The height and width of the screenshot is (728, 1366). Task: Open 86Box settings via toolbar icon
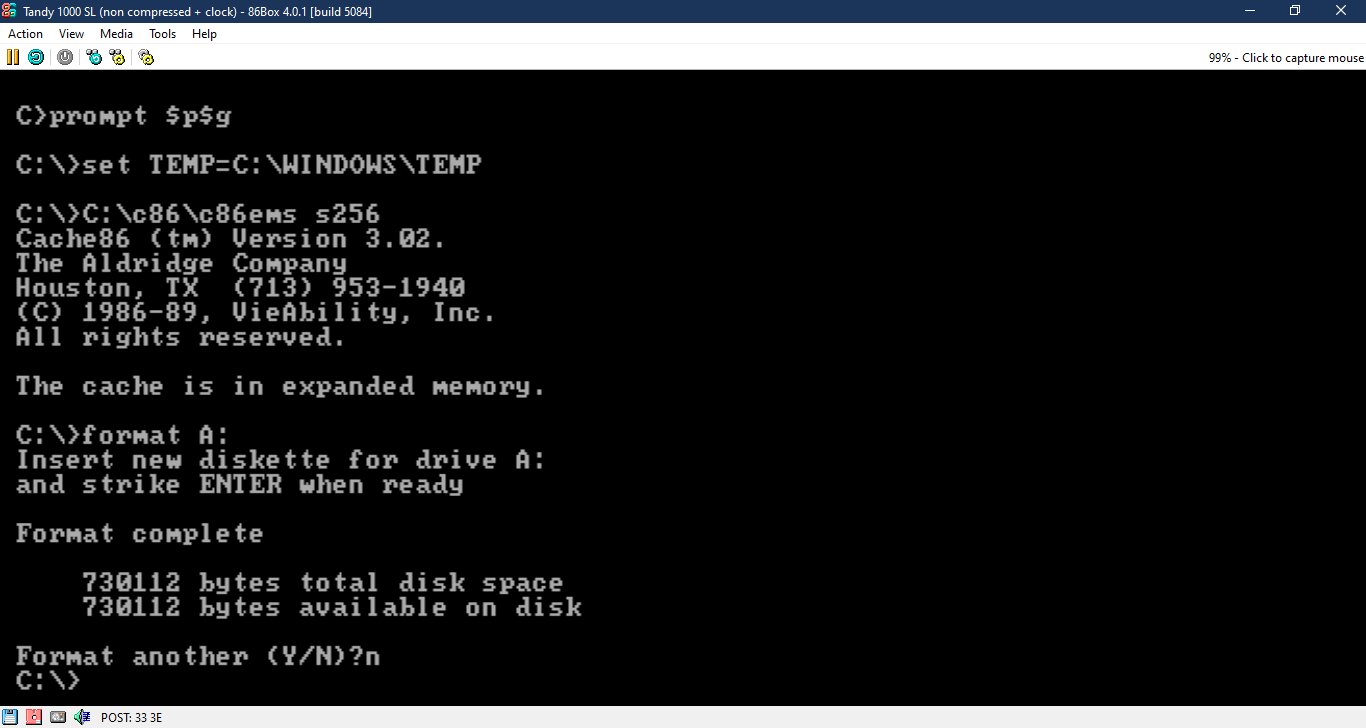tap(146, 57)
